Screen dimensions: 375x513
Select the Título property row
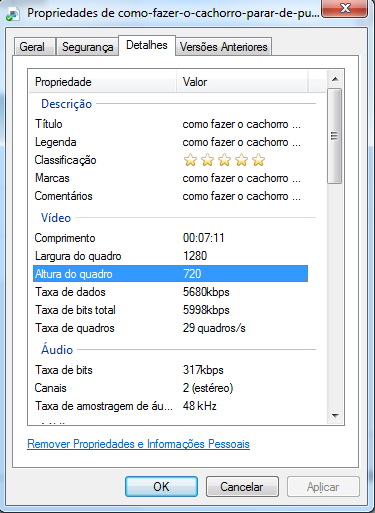pyautogui.click(x=170, y=124)
